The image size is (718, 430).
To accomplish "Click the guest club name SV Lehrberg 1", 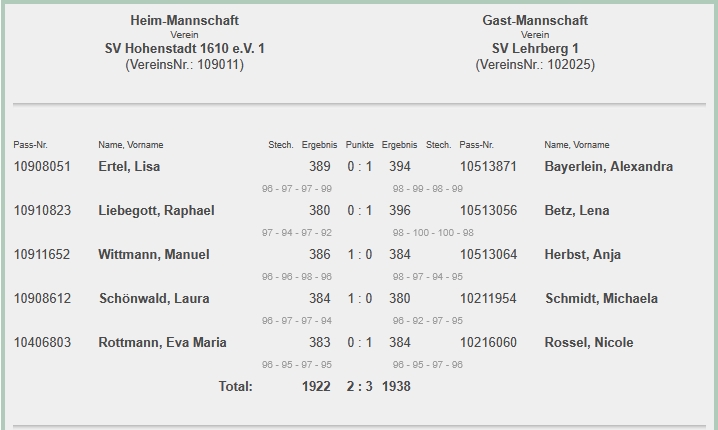I will coord(535,48).
